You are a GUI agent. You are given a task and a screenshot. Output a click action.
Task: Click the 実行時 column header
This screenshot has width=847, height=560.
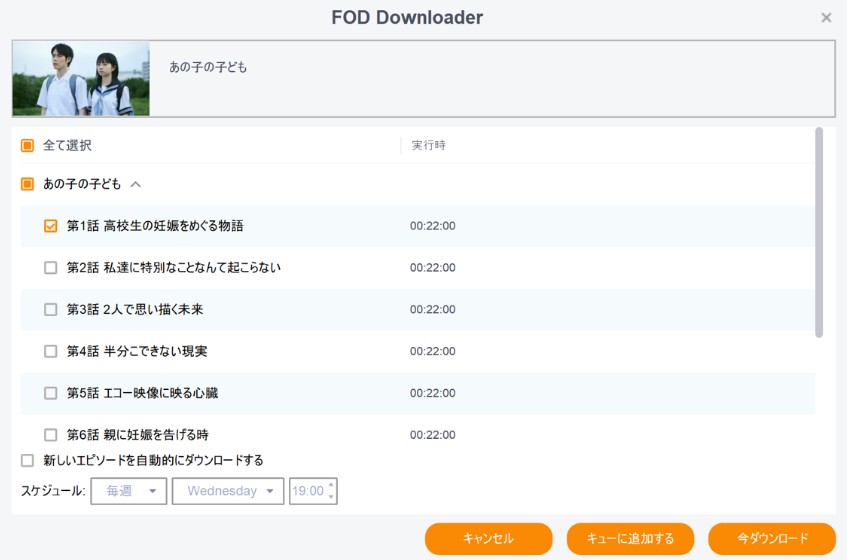[428, 145]
